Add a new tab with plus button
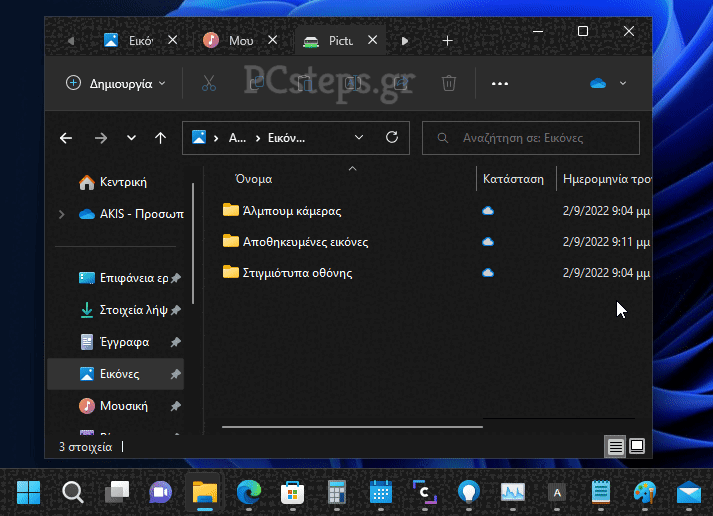 pyautogui.click(x=447, y=41)
